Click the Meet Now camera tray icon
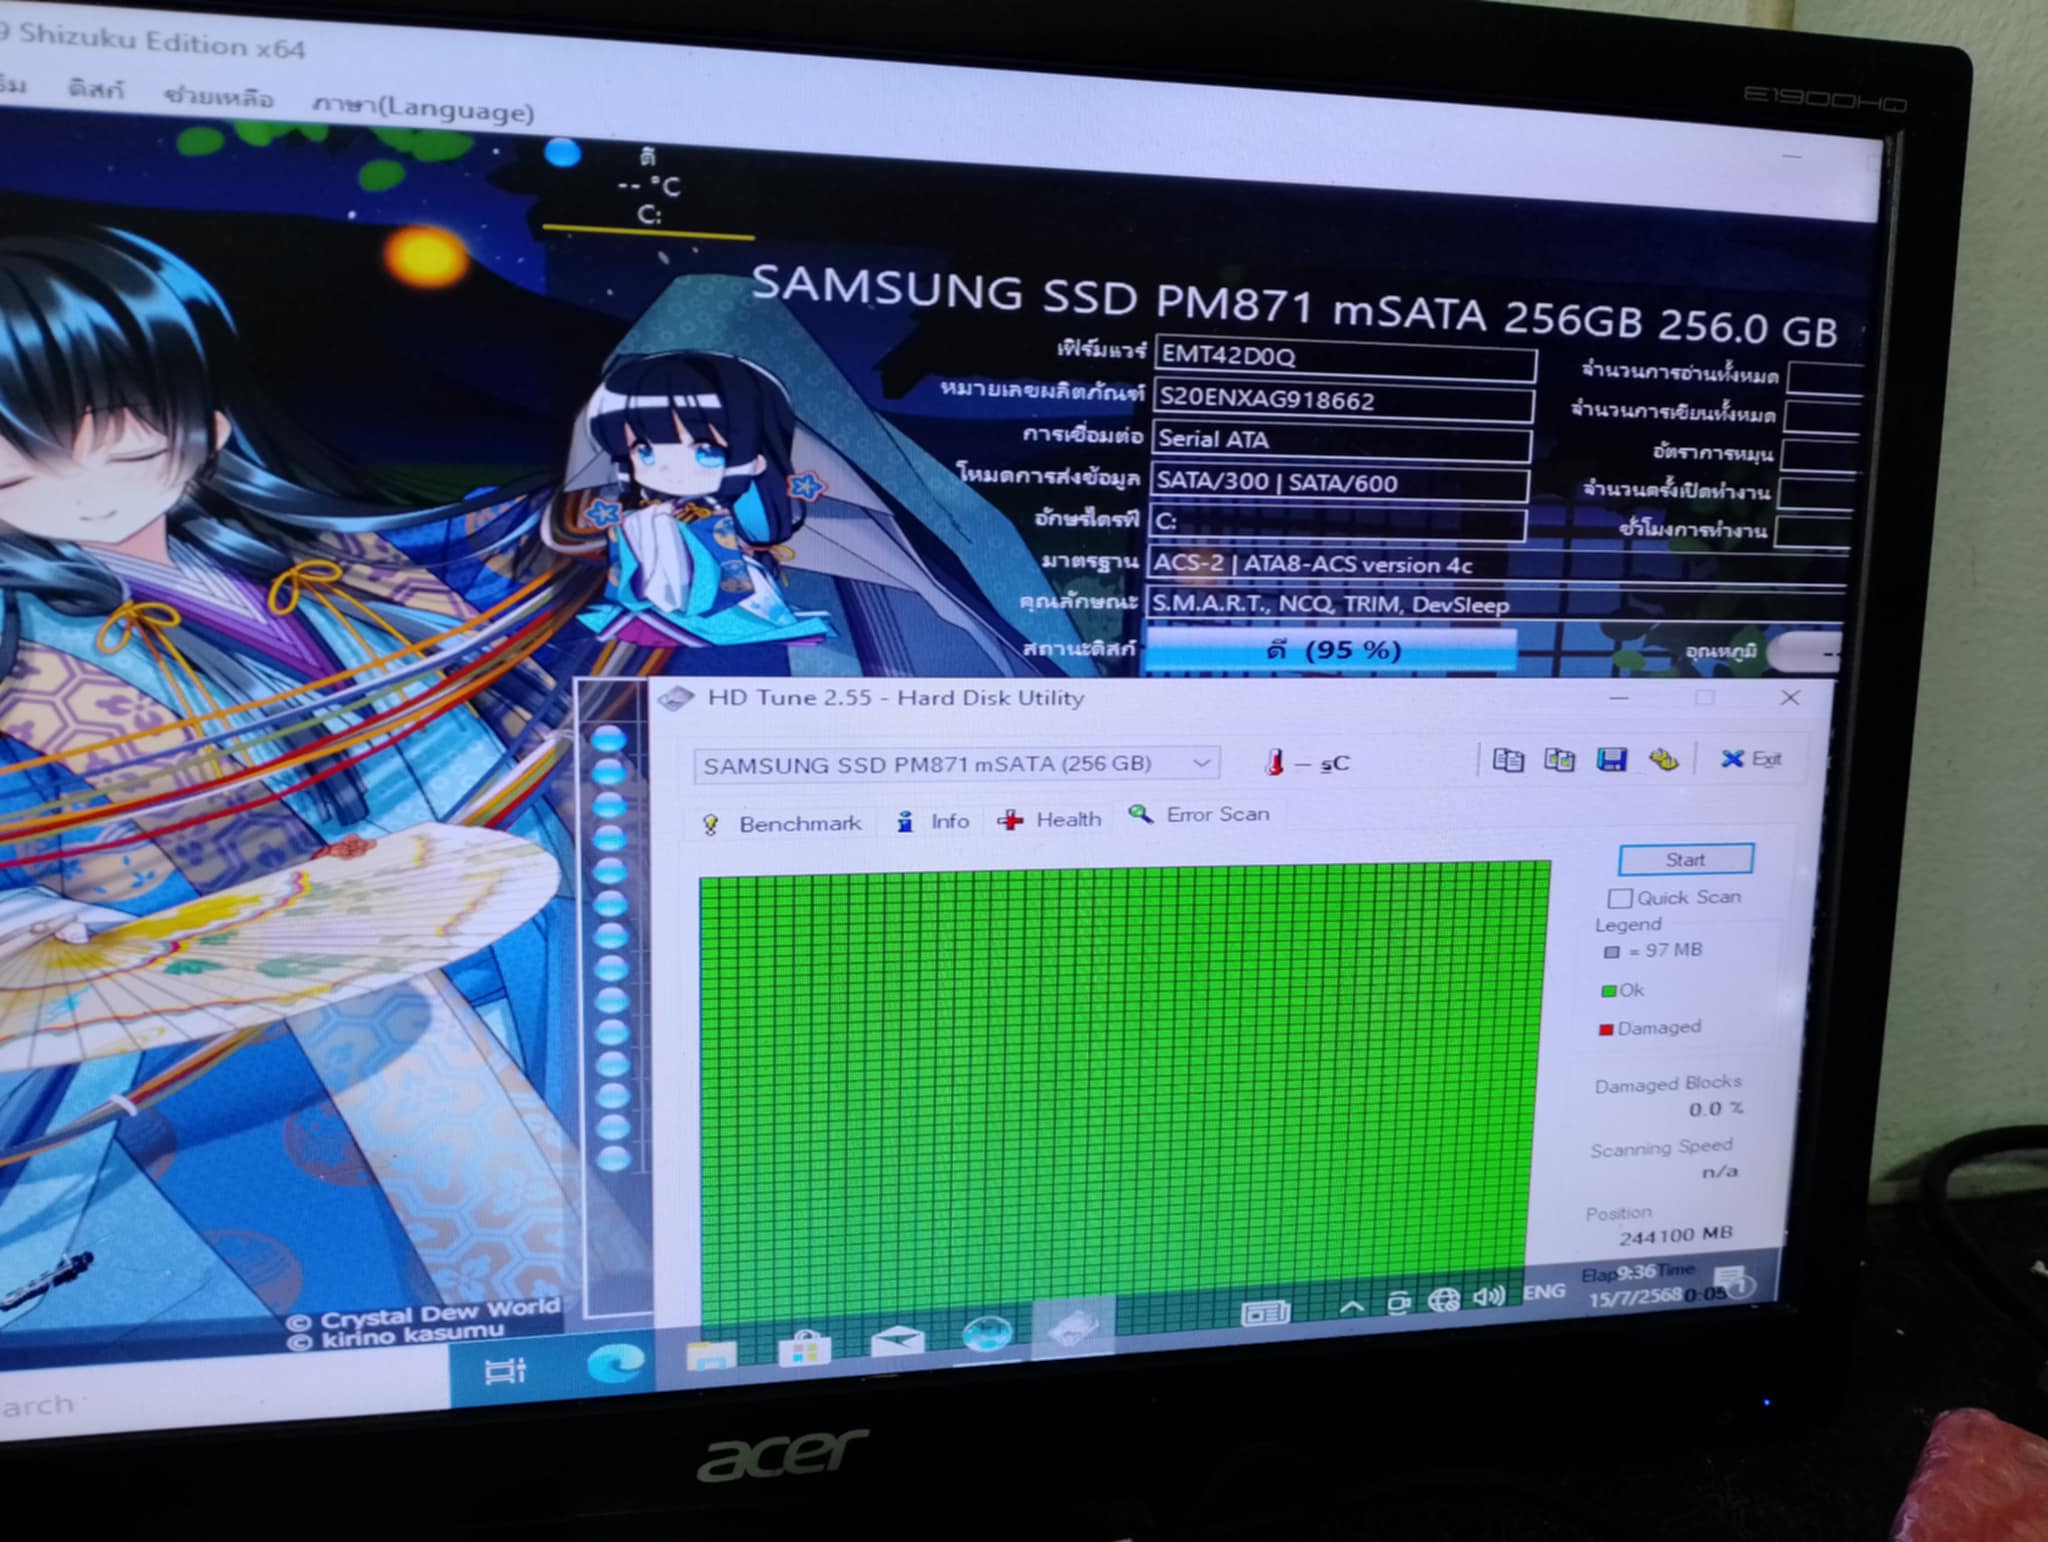 click(x=1399, y=1303)
